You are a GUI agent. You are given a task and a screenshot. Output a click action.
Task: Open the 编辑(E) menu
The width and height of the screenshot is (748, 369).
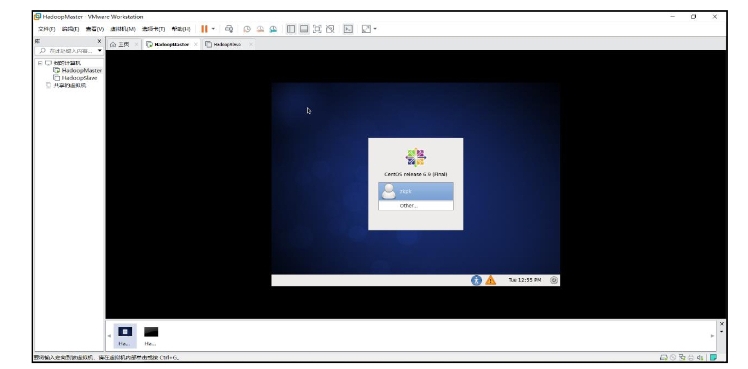tap(70, 29)
